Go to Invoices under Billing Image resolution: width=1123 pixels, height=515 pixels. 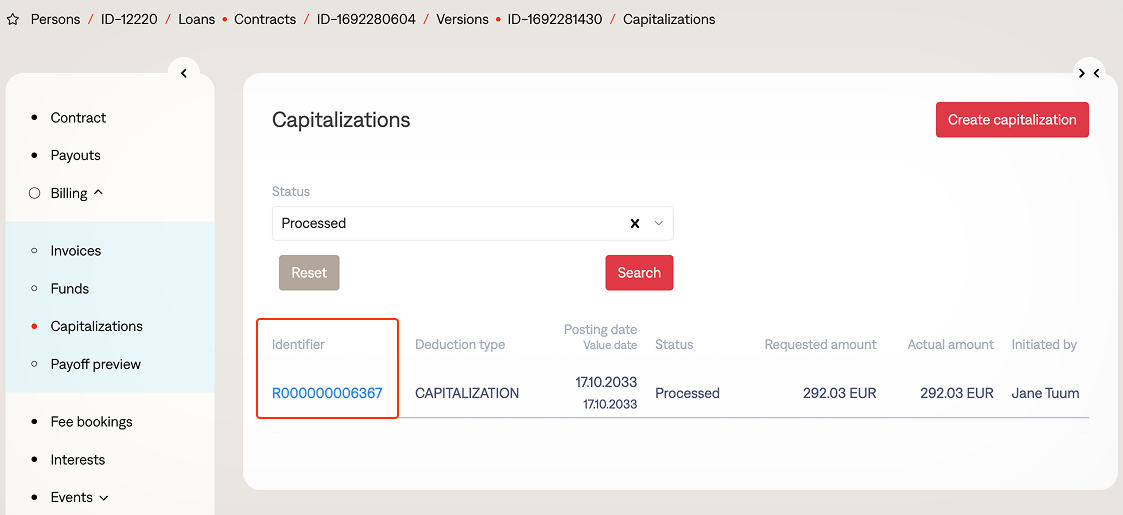pyautogui.click(x=76, y=251)
